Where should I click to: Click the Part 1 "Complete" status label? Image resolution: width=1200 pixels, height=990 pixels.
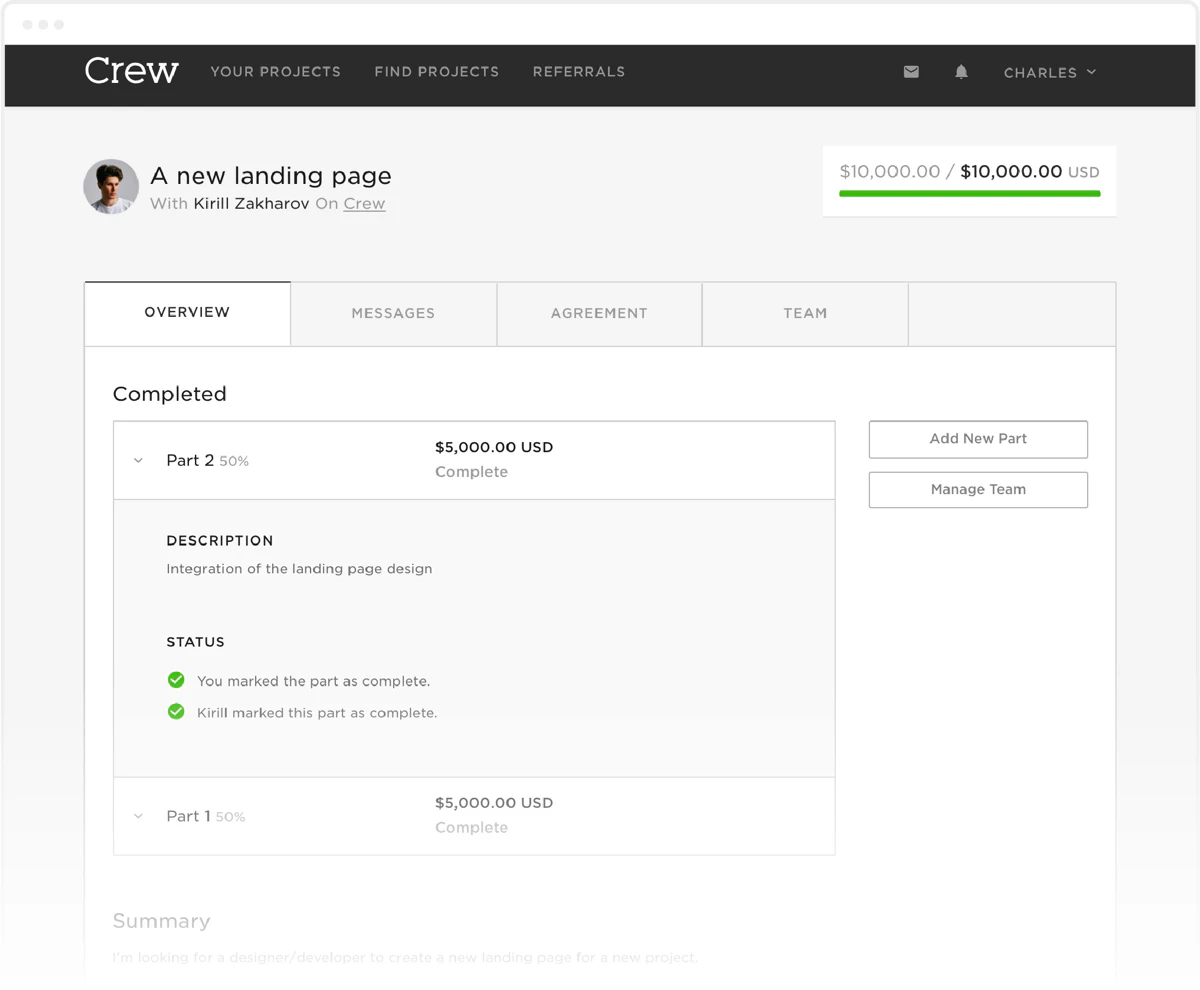[471, 828]
